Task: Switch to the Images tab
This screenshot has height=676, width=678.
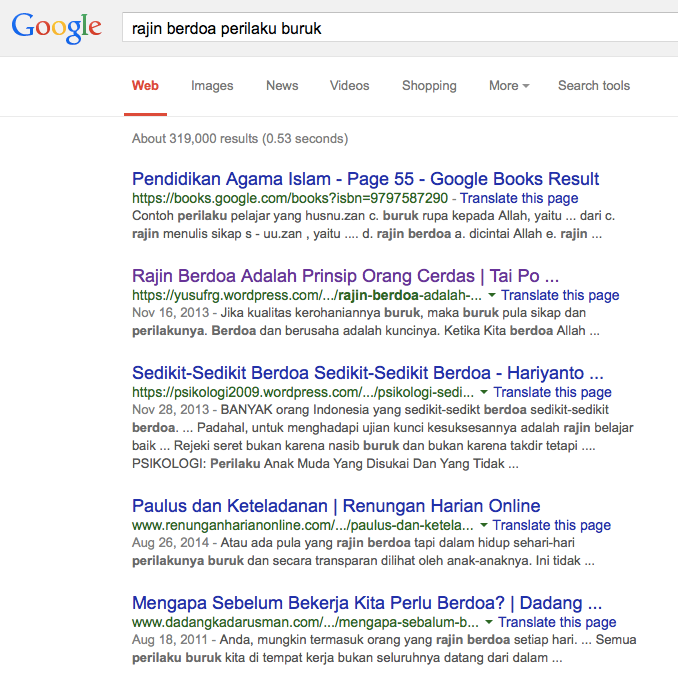Action: coord(212,86)
